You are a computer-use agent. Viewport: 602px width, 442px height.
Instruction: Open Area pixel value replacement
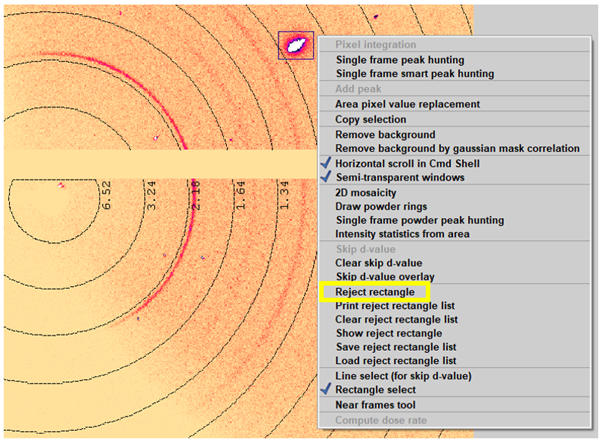pos(407,104)
